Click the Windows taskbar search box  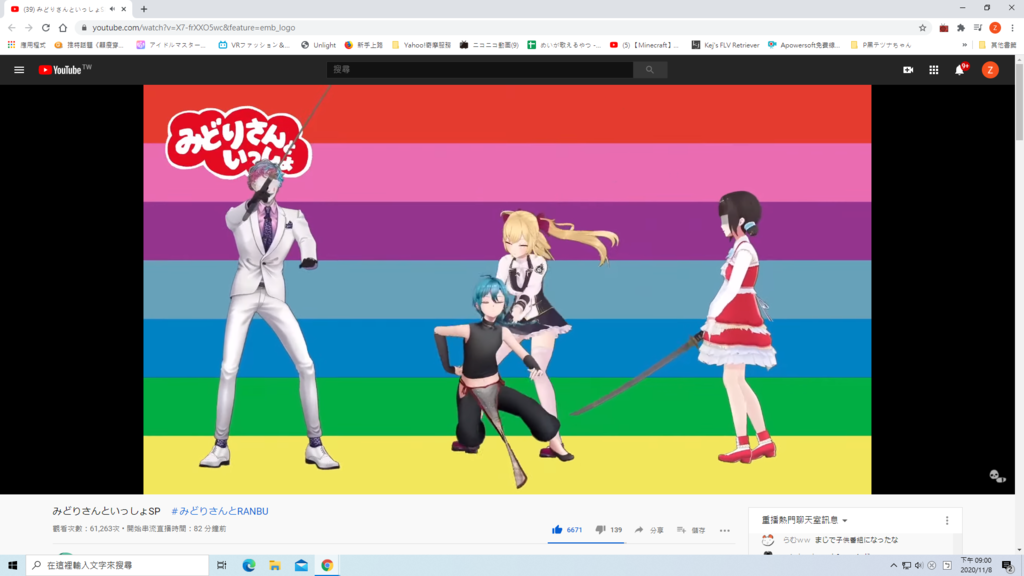(x=118, y=565)
